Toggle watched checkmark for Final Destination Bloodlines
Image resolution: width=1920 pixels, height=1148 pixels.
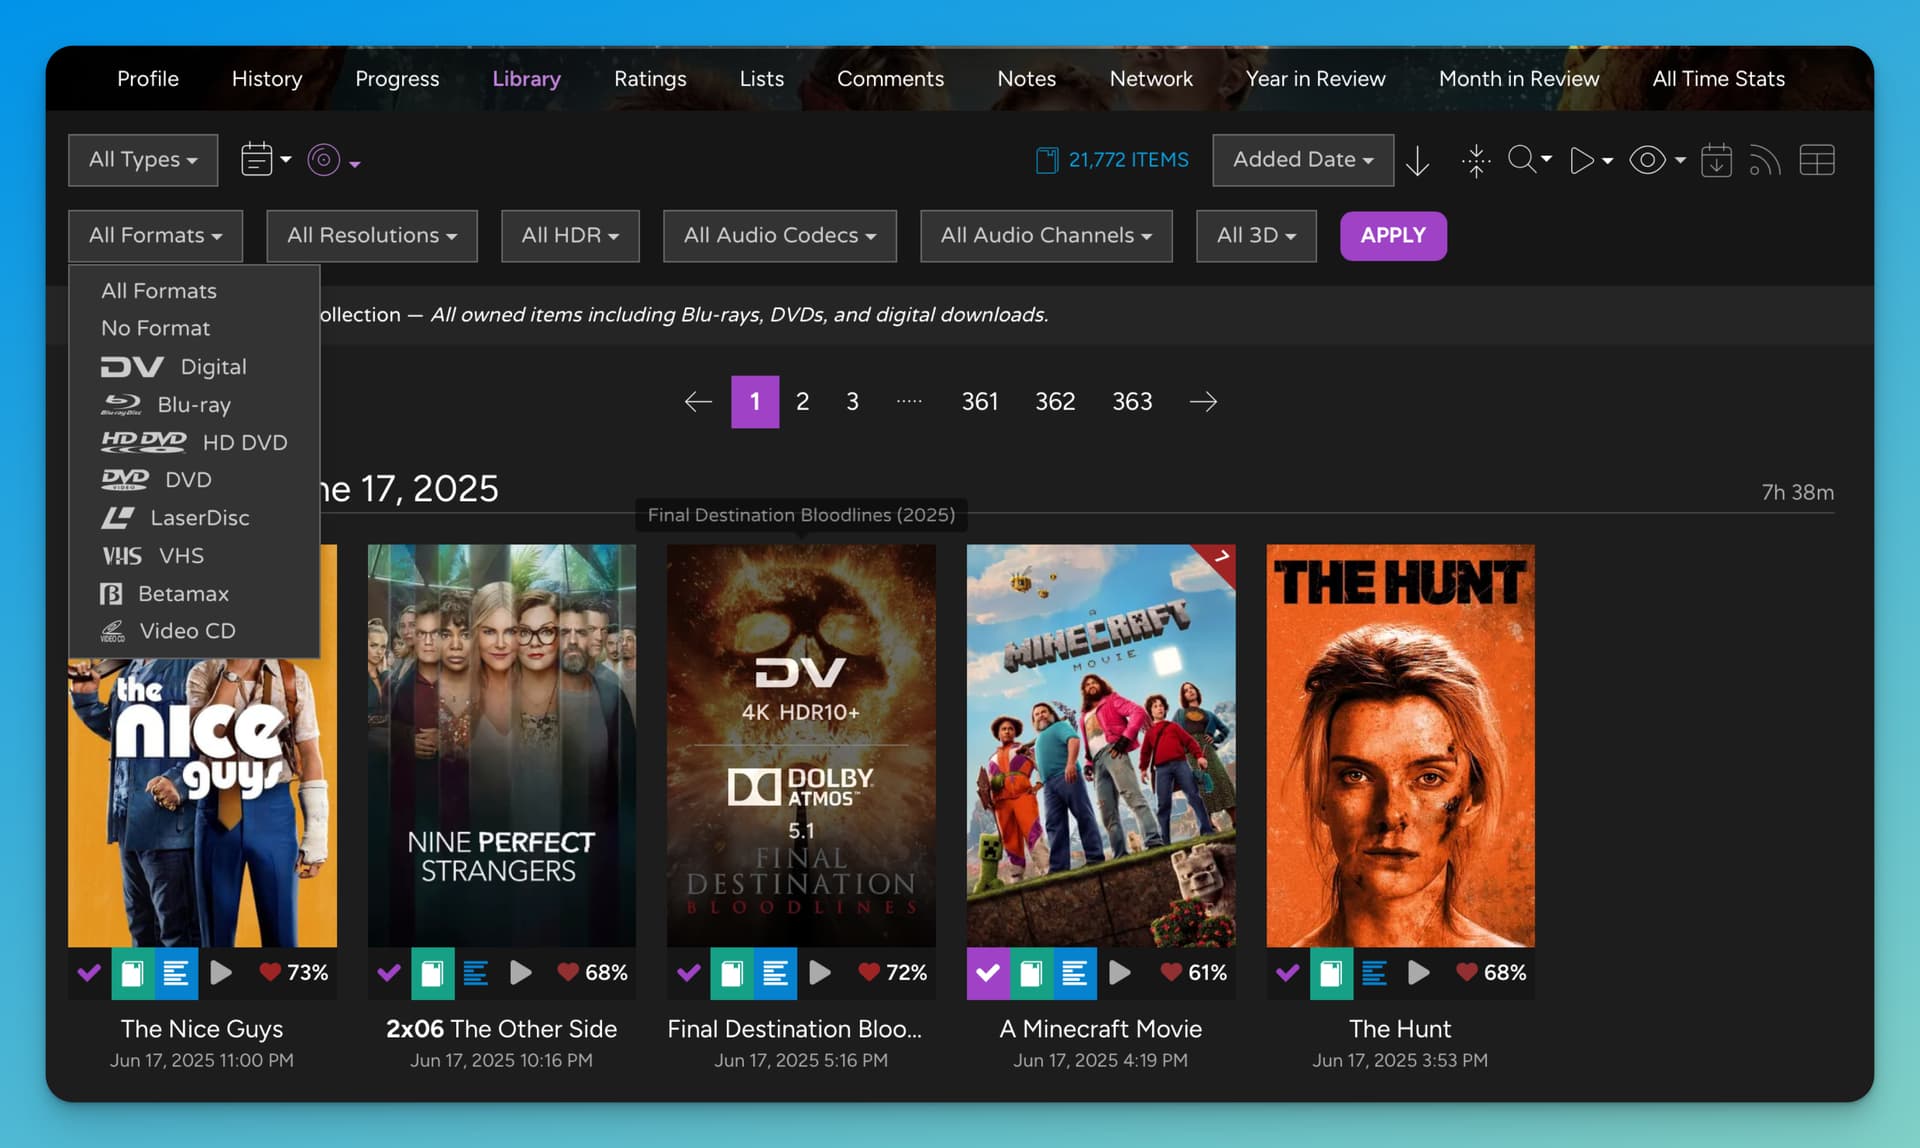688,973
